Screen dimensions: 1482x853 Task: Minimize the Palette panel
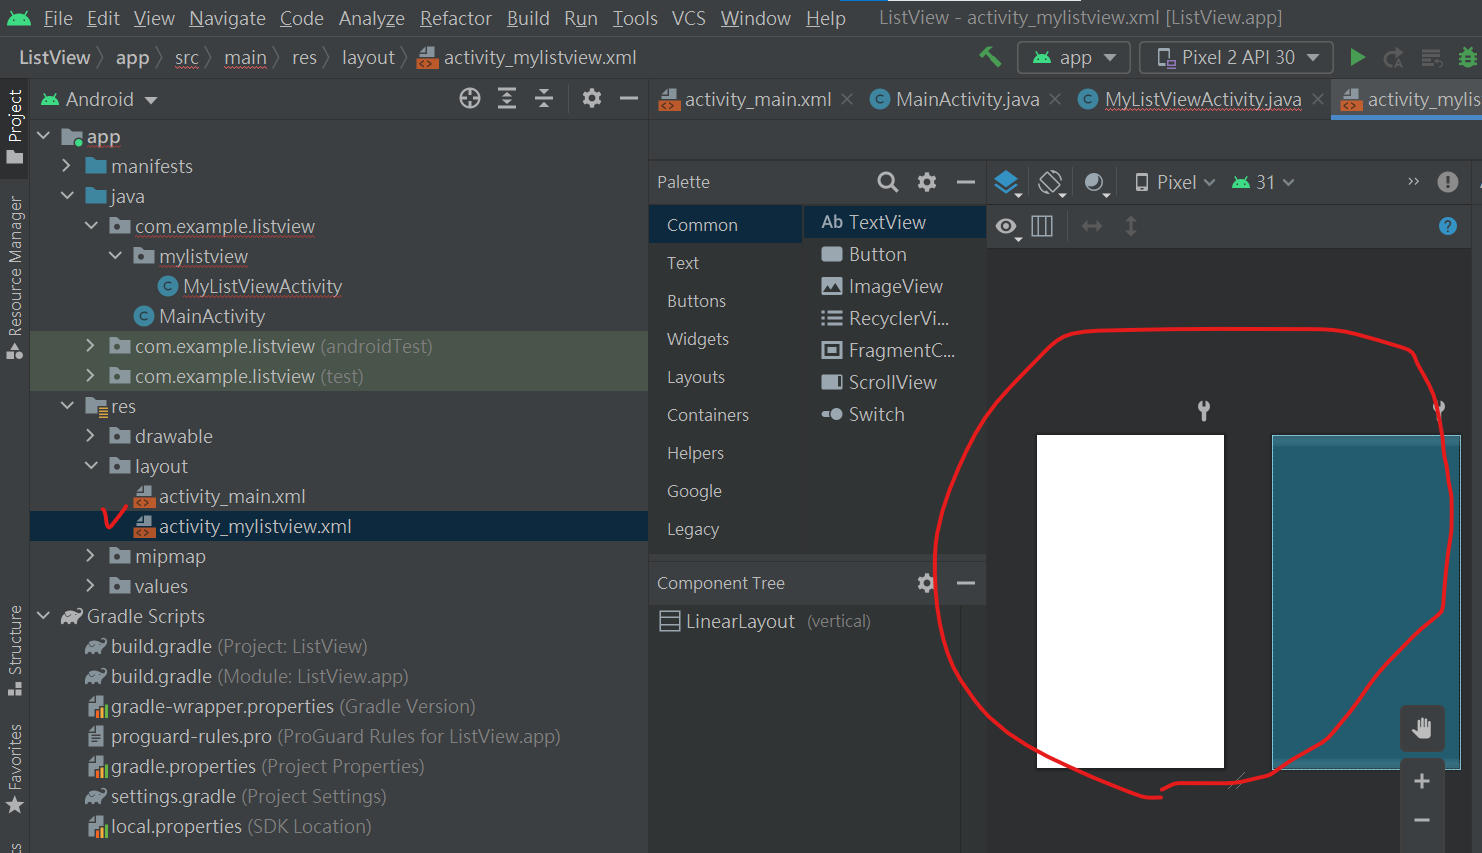pyautogui.click(x=965, y=182)
